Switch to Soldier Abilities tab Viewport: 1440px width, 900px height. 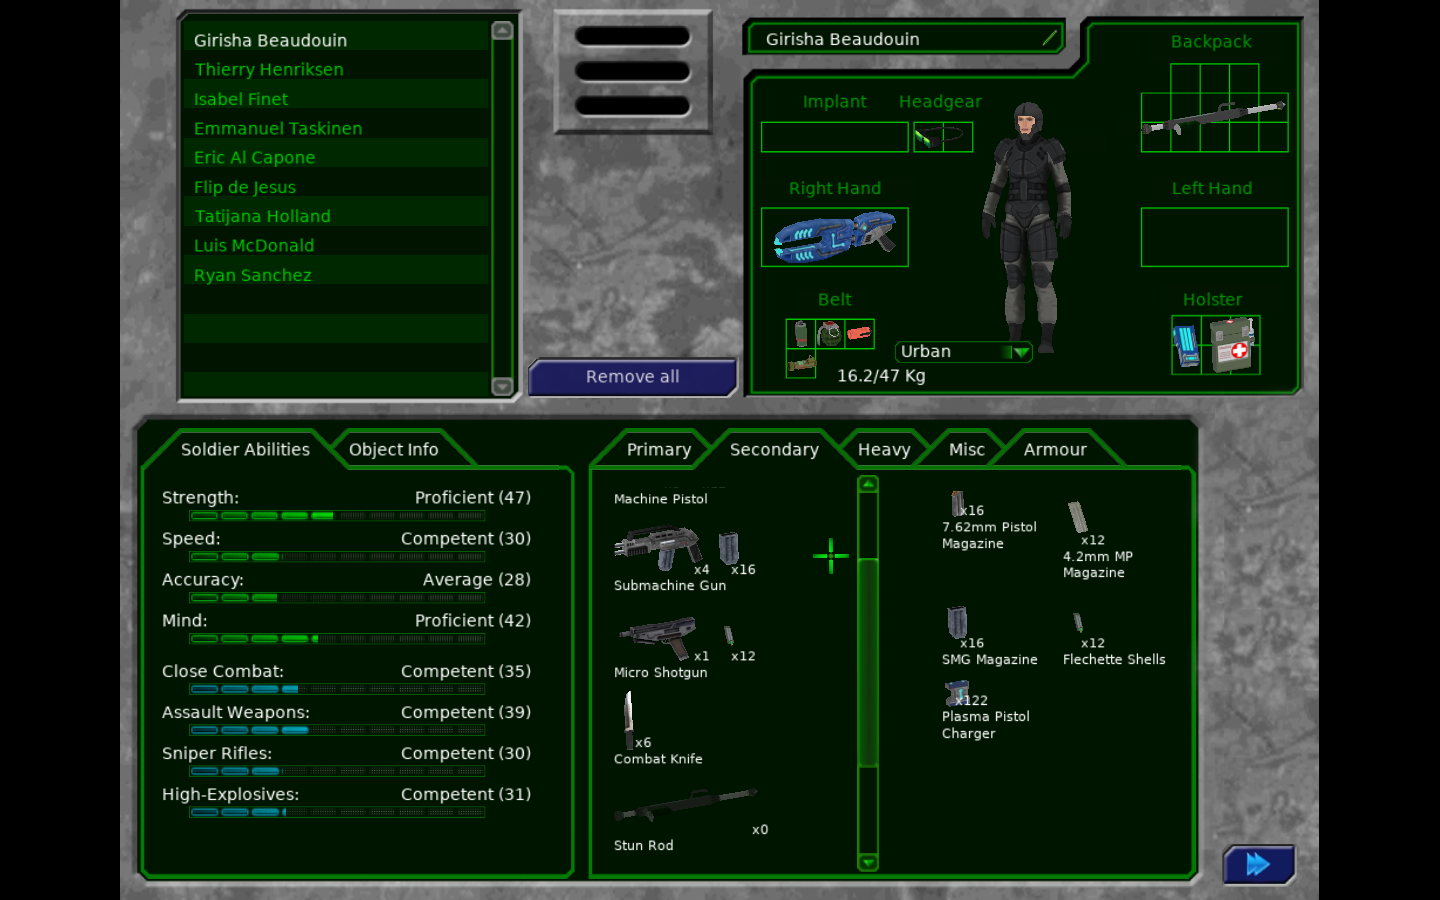point(245,450)
